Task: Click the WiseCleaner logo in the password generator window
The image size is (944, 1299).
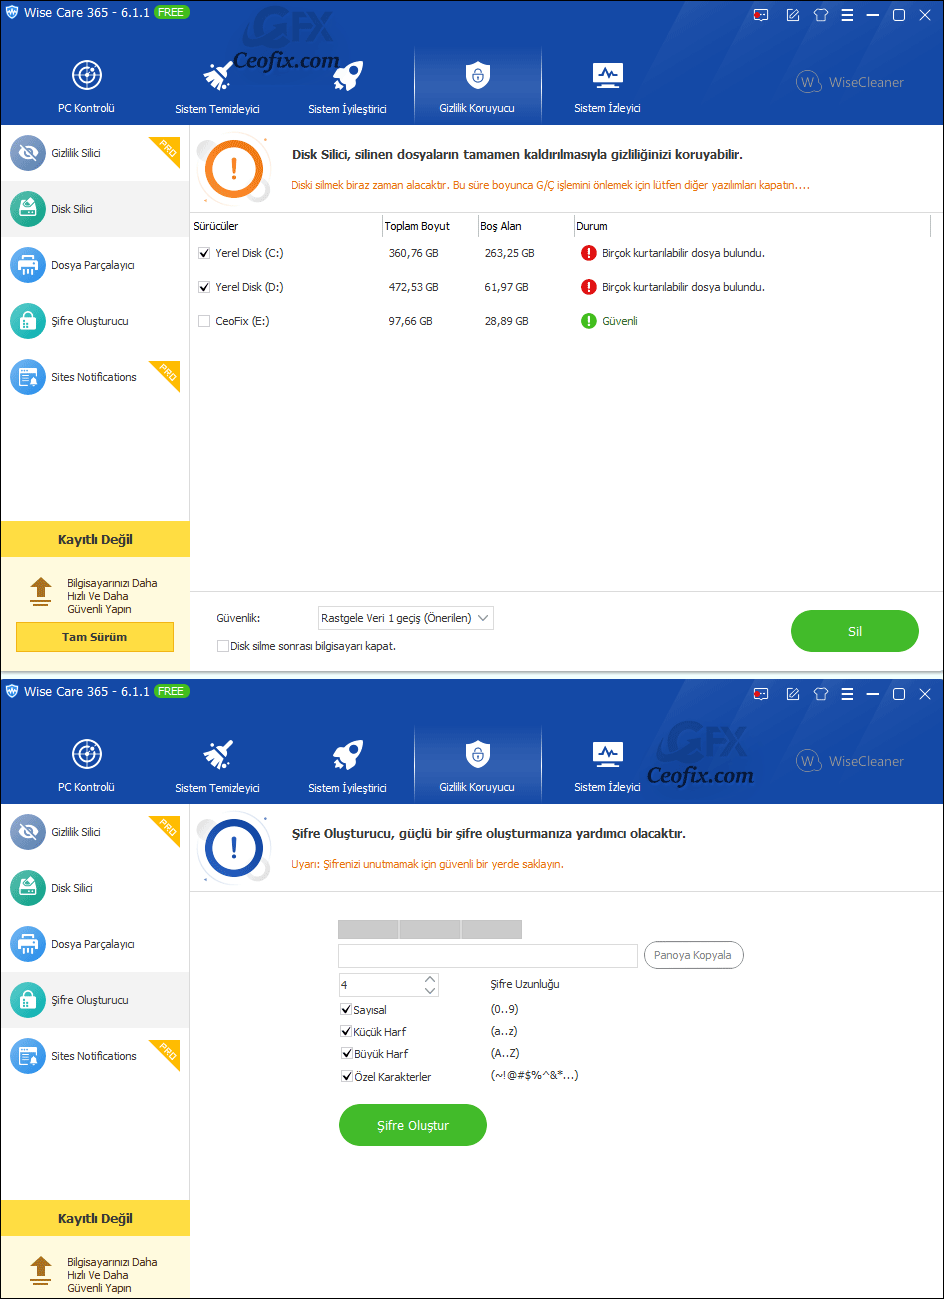Action: 850,761
